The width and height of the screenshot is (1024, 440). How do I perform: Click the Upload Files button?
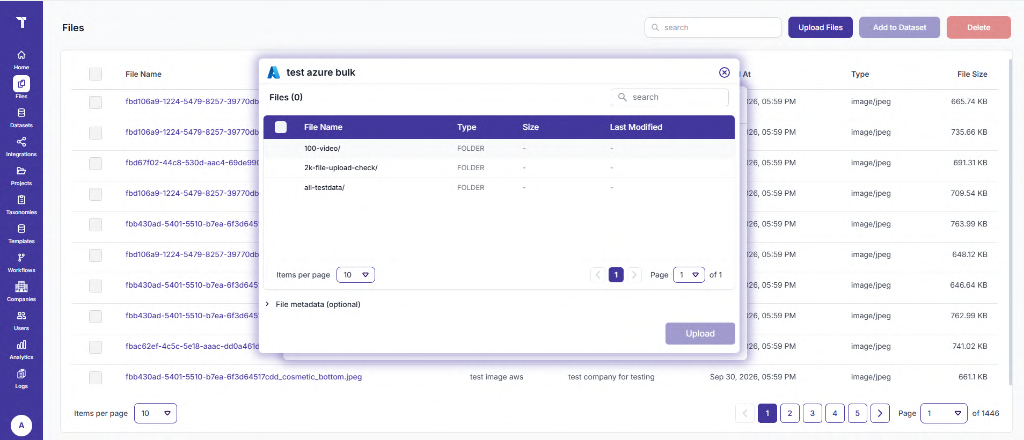coord(820,27)
